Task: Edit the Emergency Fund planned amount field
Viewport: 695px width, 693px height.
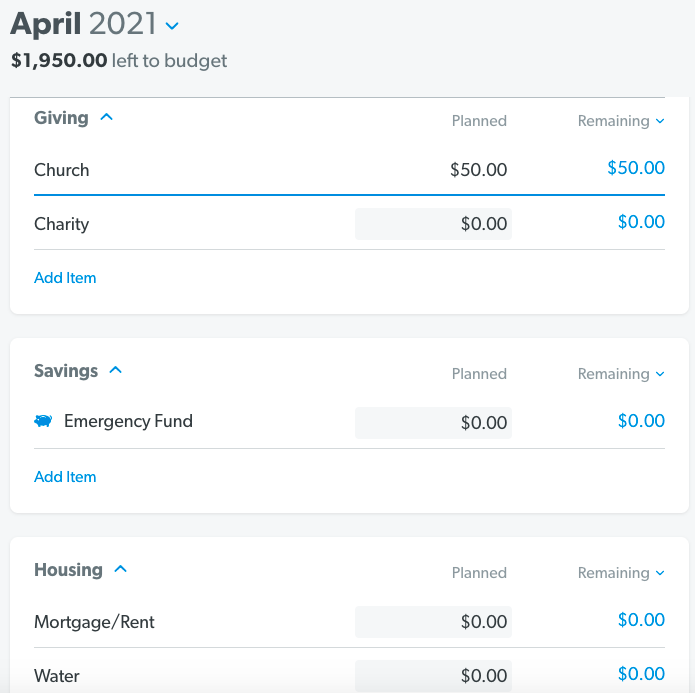Action: [433, 423]
